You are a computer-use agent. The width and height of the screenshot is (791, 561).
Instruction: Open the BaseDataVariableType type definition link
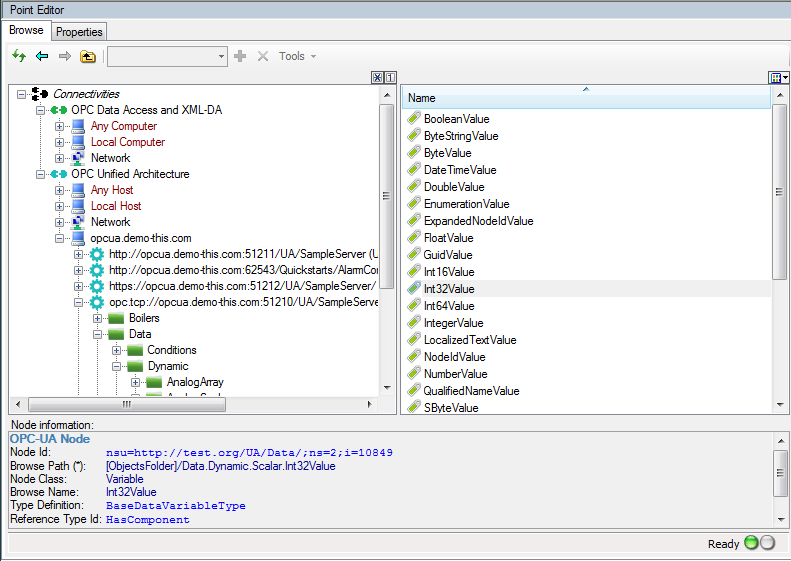175,506
